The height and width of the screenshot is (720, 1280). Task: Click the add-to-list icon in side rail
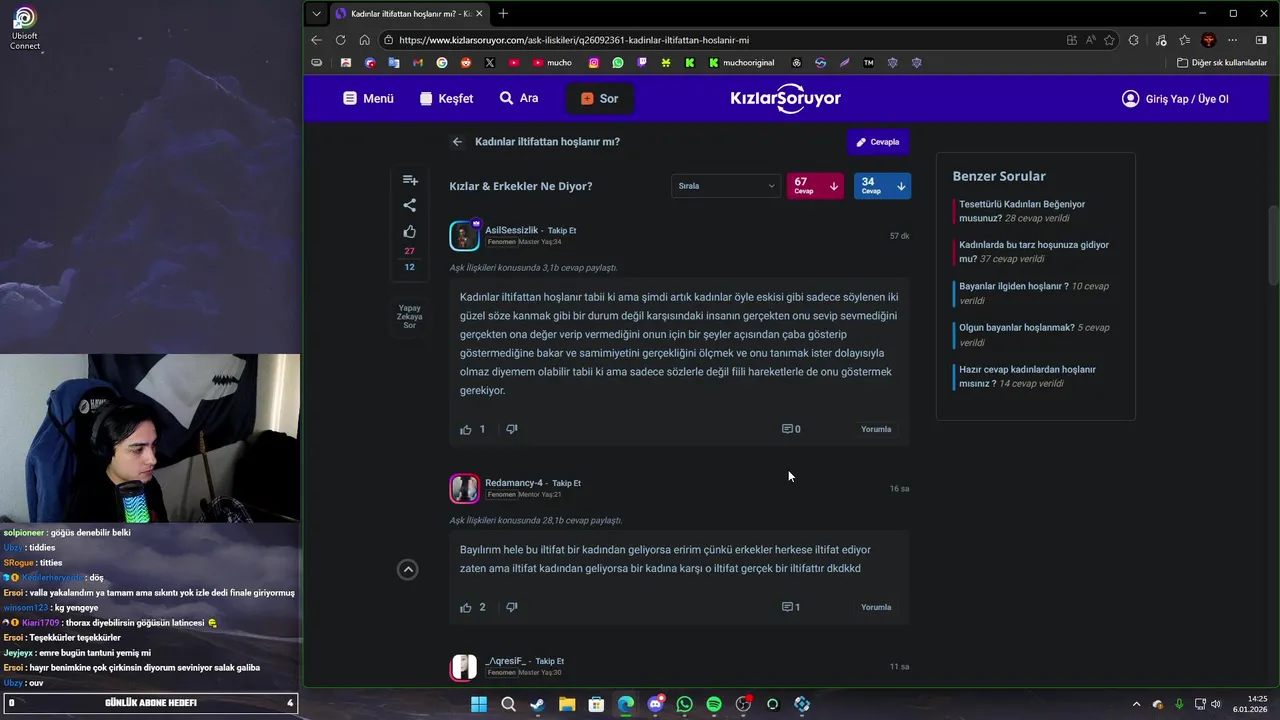410,180
